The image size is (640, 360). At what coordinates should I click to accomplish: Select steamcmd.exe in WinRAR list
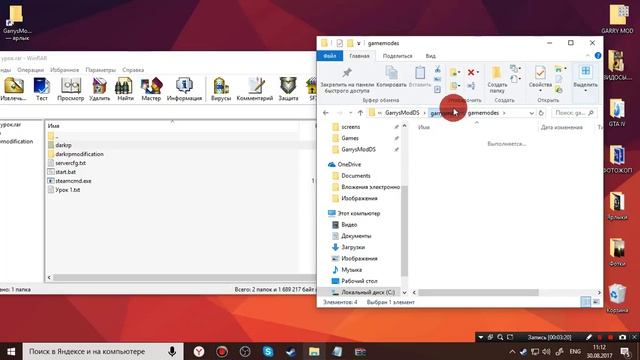pyautogui.click(x=73, y=180)
